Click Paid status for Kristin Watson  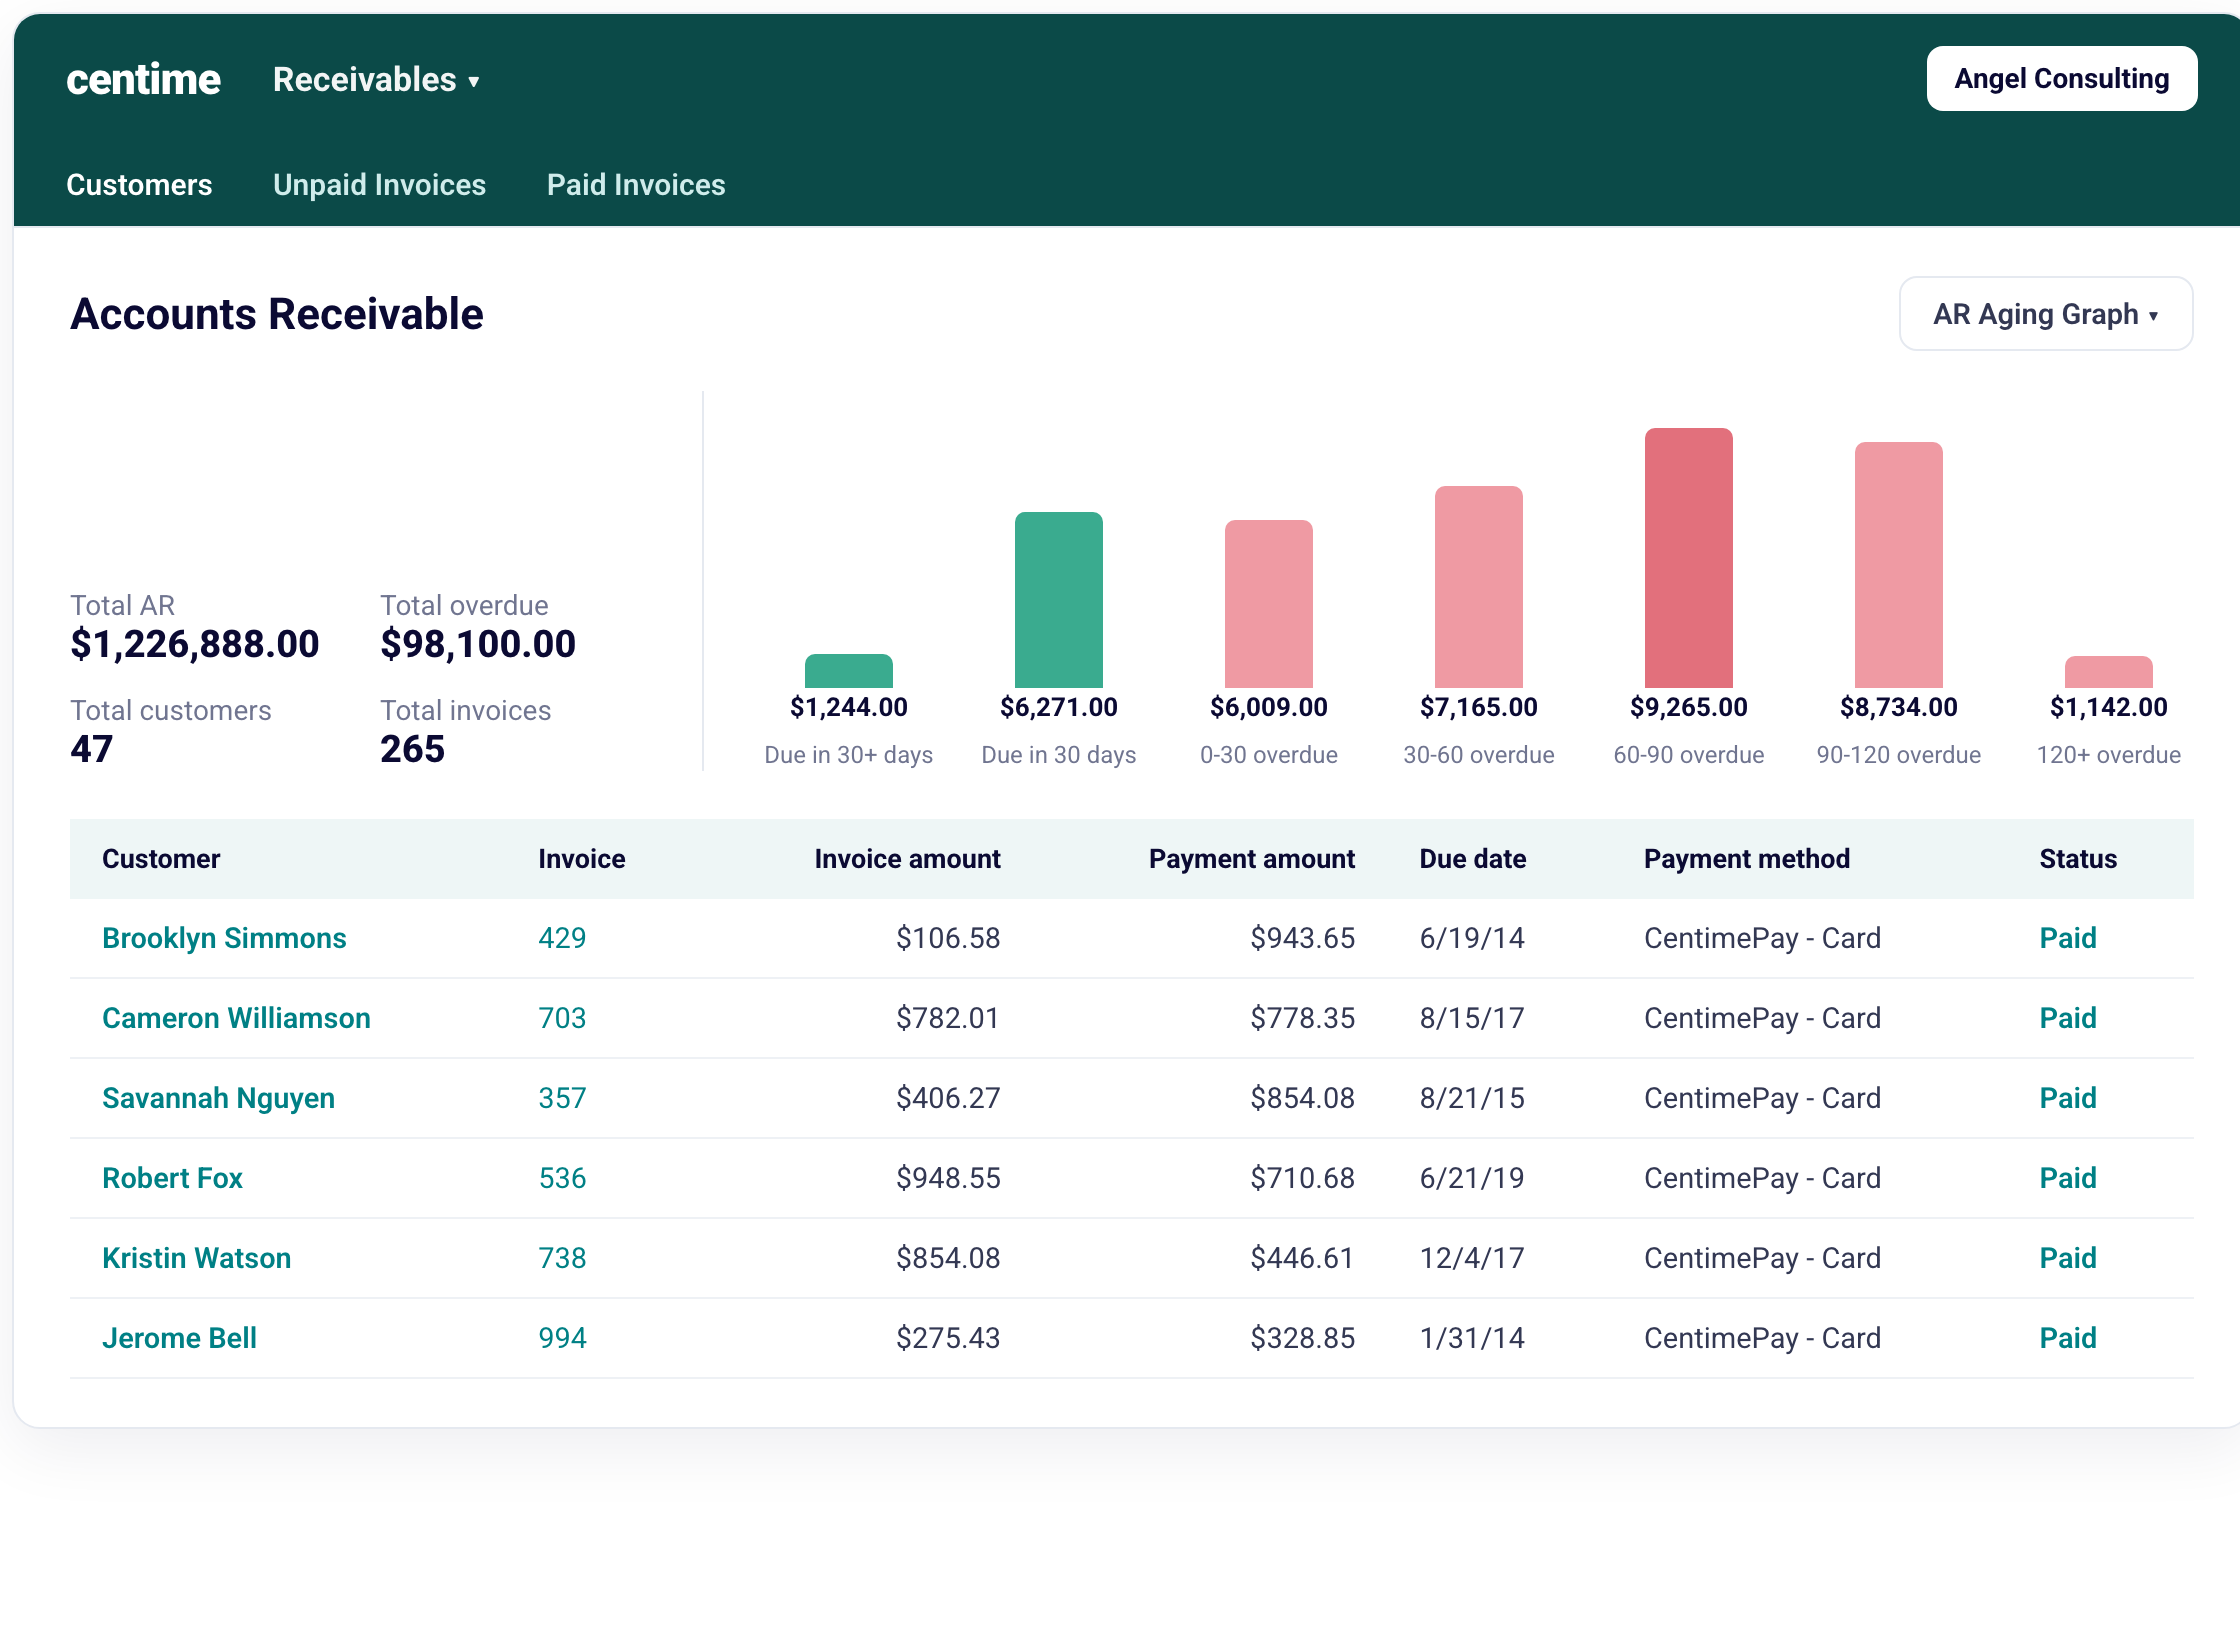2068,1258
